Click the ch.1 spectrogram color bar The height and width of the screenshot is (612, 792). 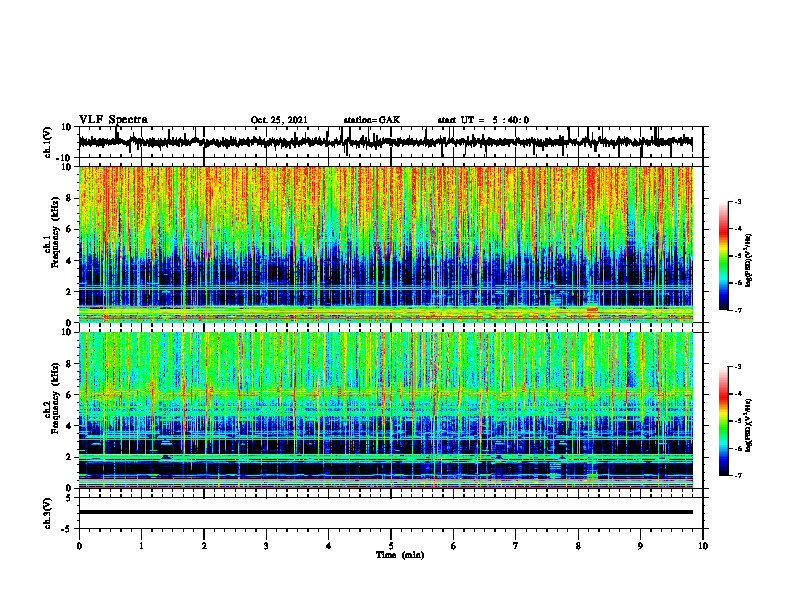coord(724,256)
